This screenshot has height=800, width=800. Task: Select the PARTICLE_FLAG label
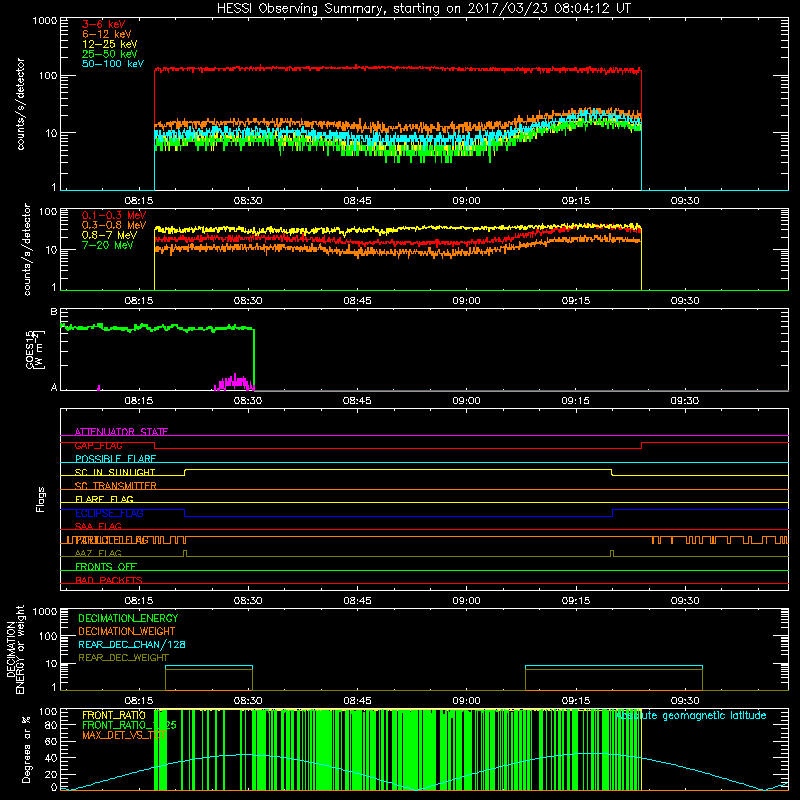click(x=112, y=540)
